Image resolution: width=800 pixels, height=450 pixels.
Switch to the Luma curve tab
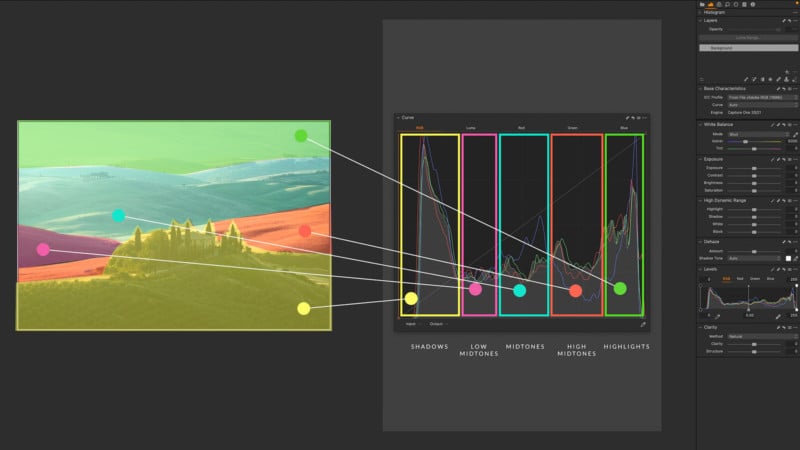[471, 128]
